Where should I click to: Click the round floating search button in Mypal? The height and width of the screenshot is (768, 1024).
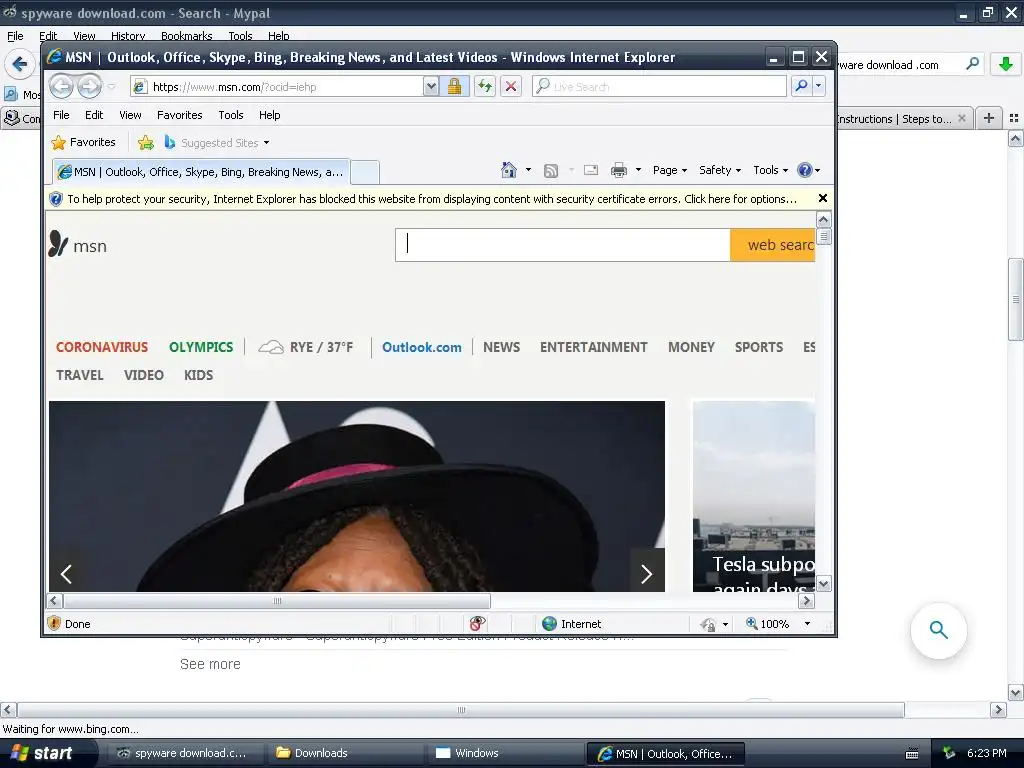click(938, 630)
